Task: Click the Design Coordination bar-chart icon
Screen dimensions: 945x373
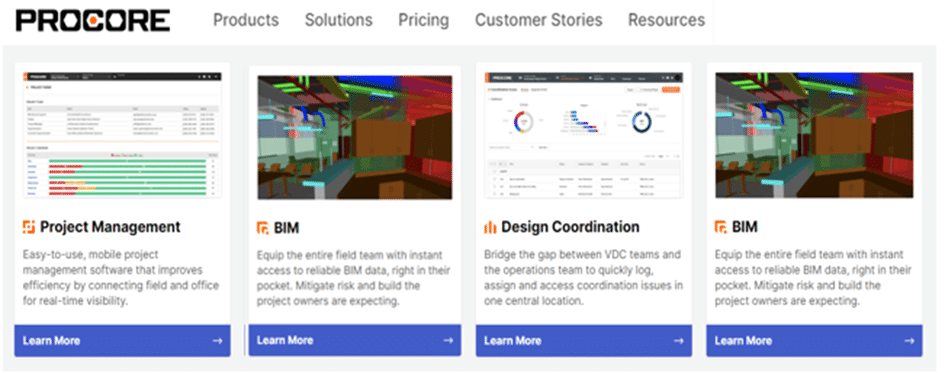Action: (490, 227)
